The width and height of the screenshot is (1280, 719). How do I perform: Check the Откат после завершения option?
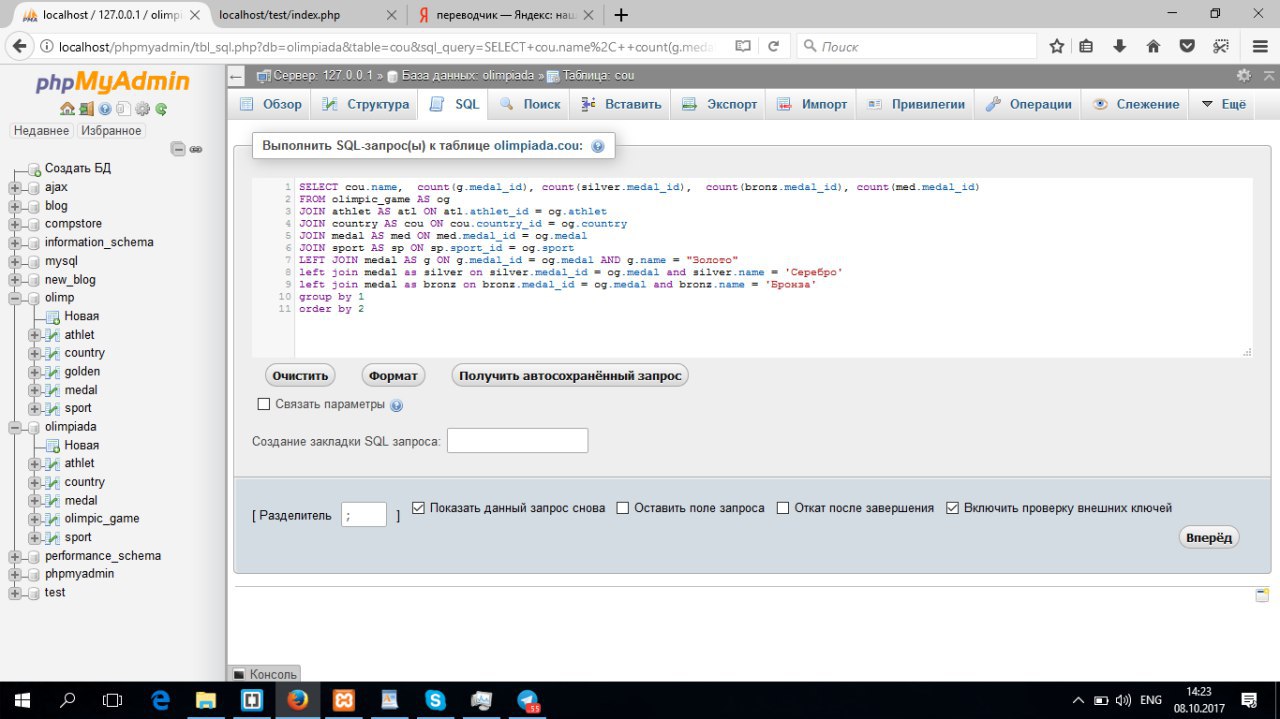click(x=783, y=508)
